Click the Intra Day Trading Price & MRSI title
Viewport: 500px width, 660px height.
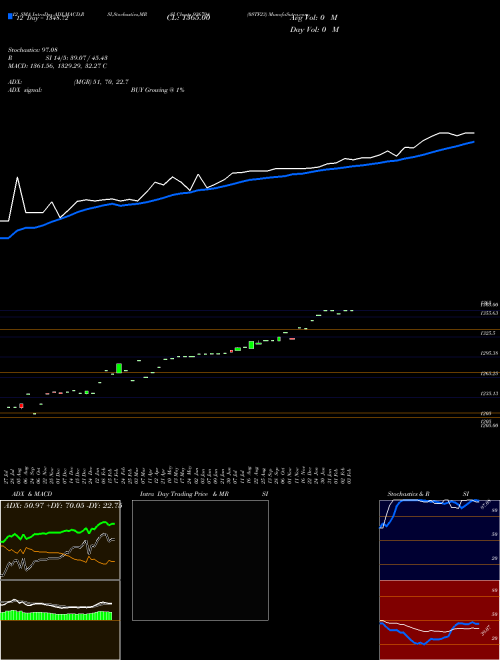point(204,494)
